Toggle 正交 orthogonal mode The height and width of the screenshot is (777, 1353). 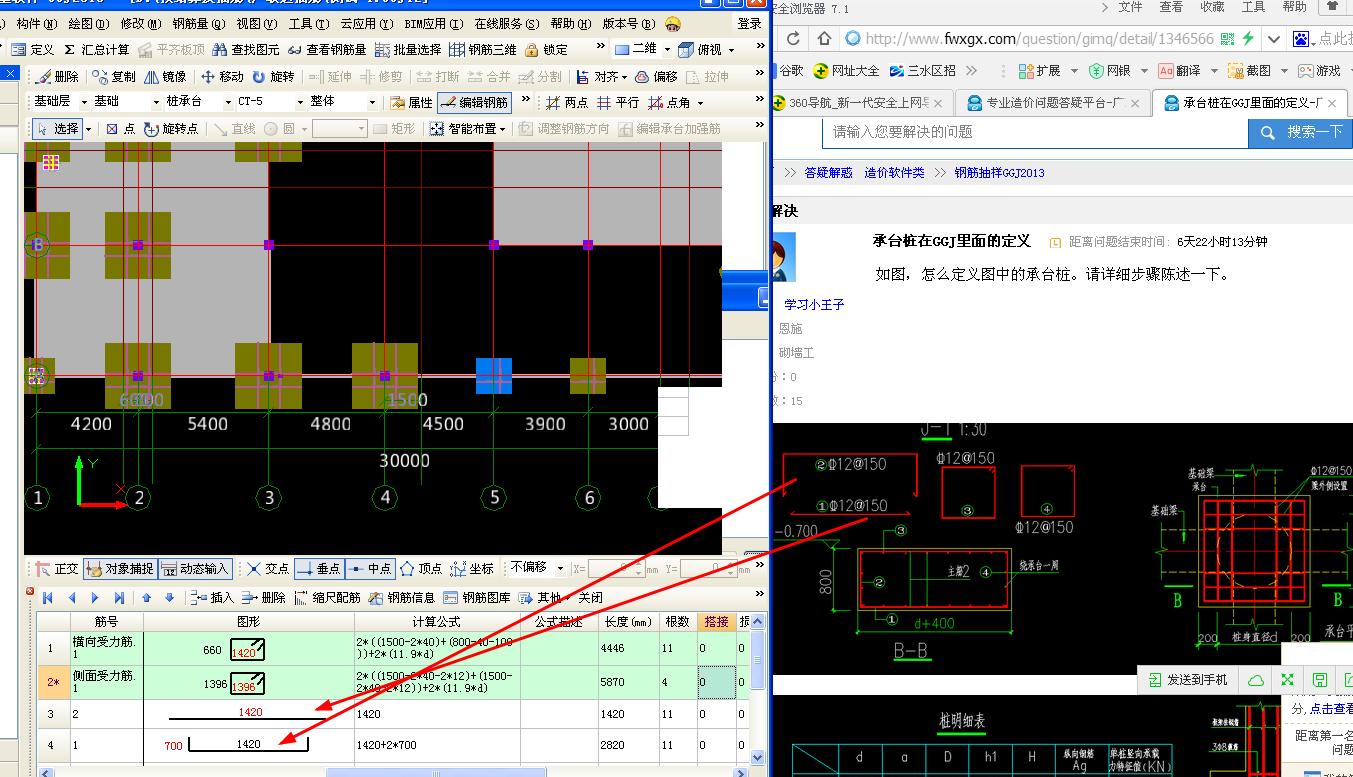tap(56, 568)
